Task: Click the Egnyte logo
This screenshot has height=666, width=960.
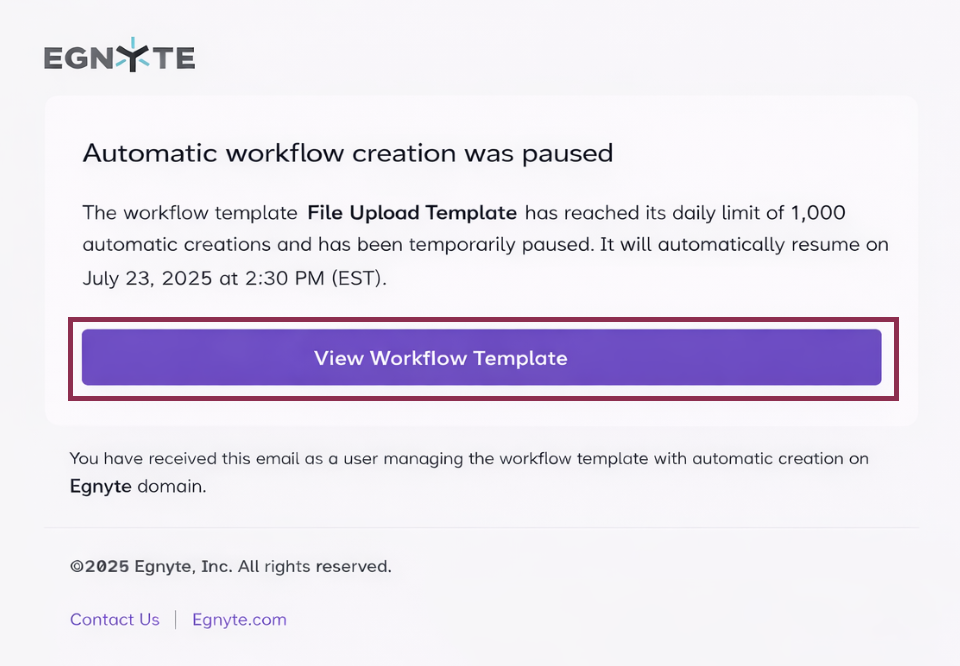Action: pos(118,56)
